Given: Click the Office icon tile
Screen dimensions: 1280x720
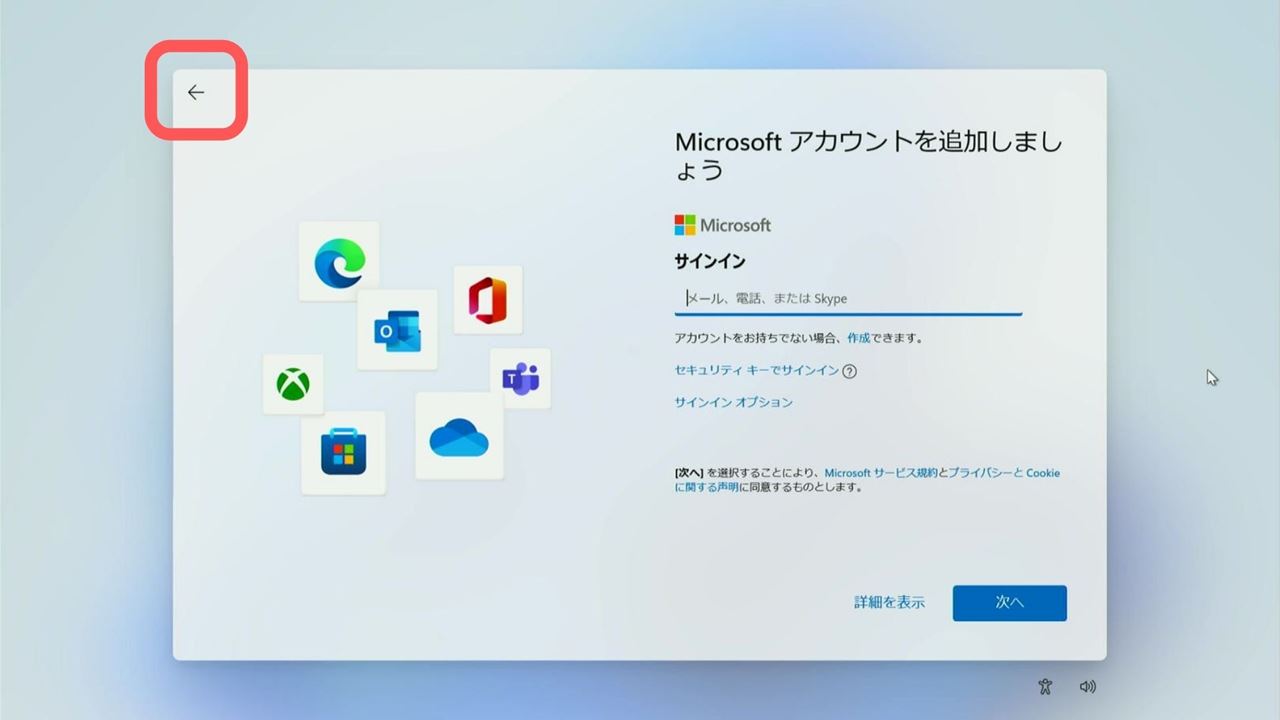Looking at the screenshot, I should pos(488,300).
